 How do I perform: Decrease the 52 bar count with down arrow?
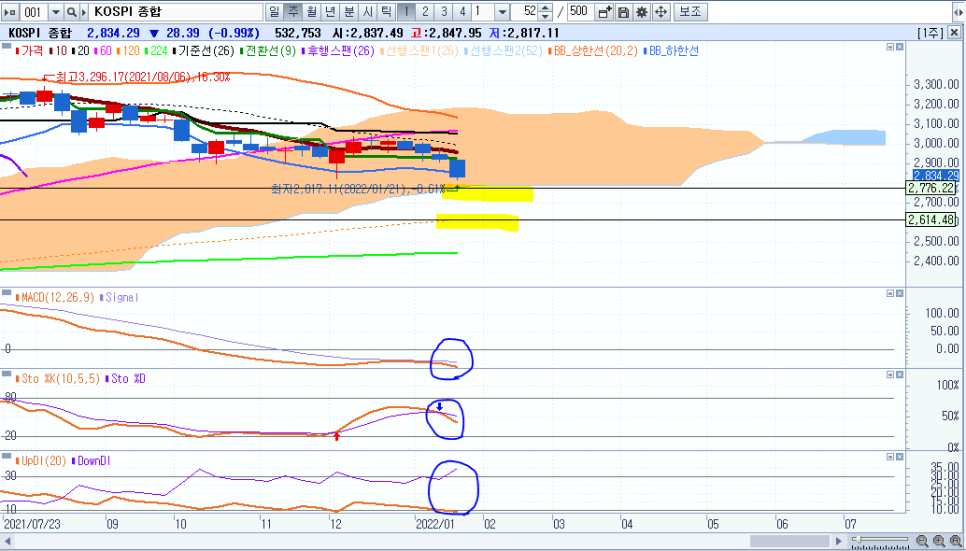(546, 16)
